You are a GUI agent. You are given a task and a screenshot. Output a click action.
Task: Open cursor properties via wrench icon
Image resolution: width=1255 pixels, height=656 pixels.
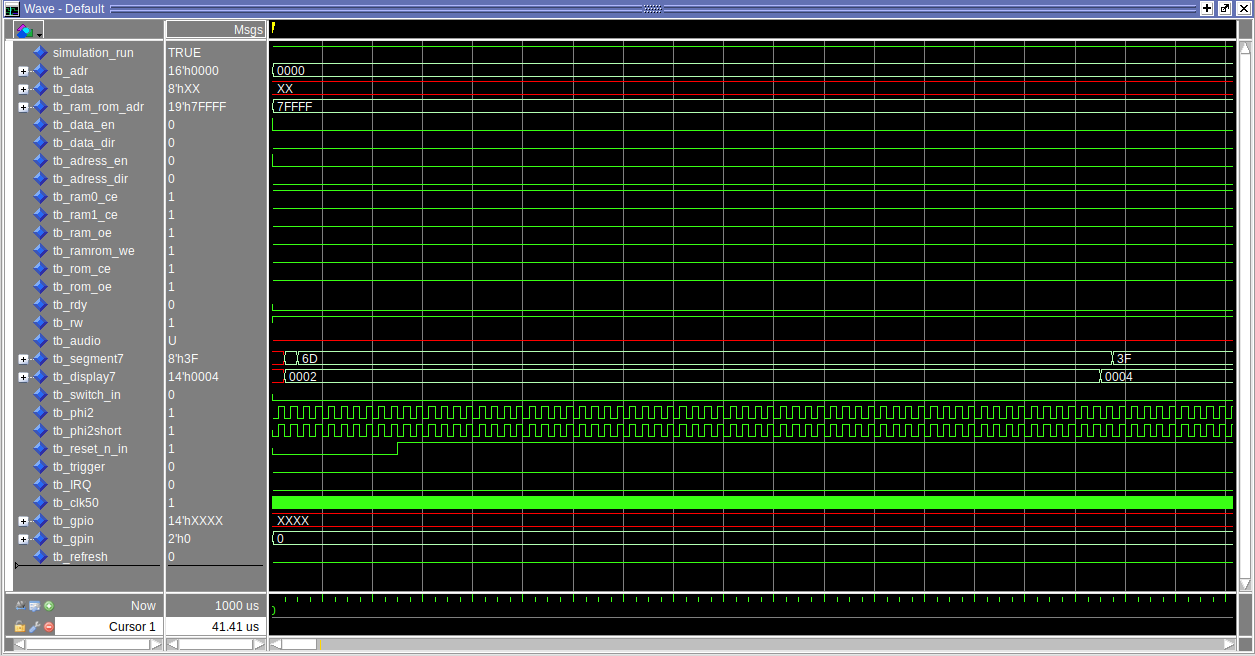(34, 627)
